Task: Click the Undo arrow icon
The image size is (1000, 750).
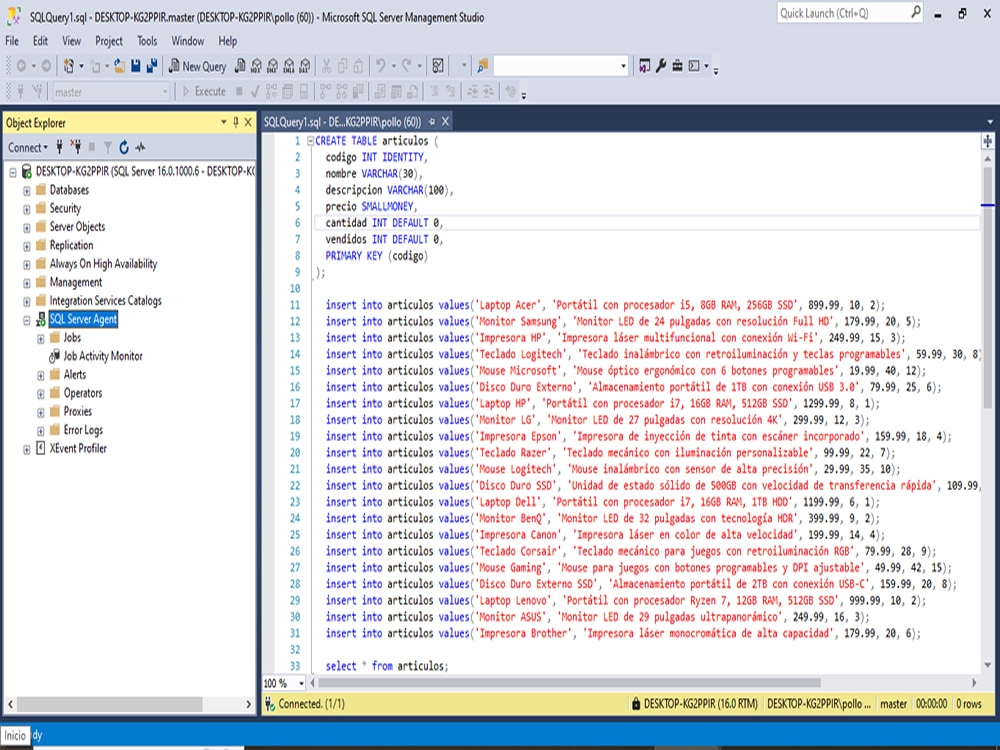Action: click(381, 66)
